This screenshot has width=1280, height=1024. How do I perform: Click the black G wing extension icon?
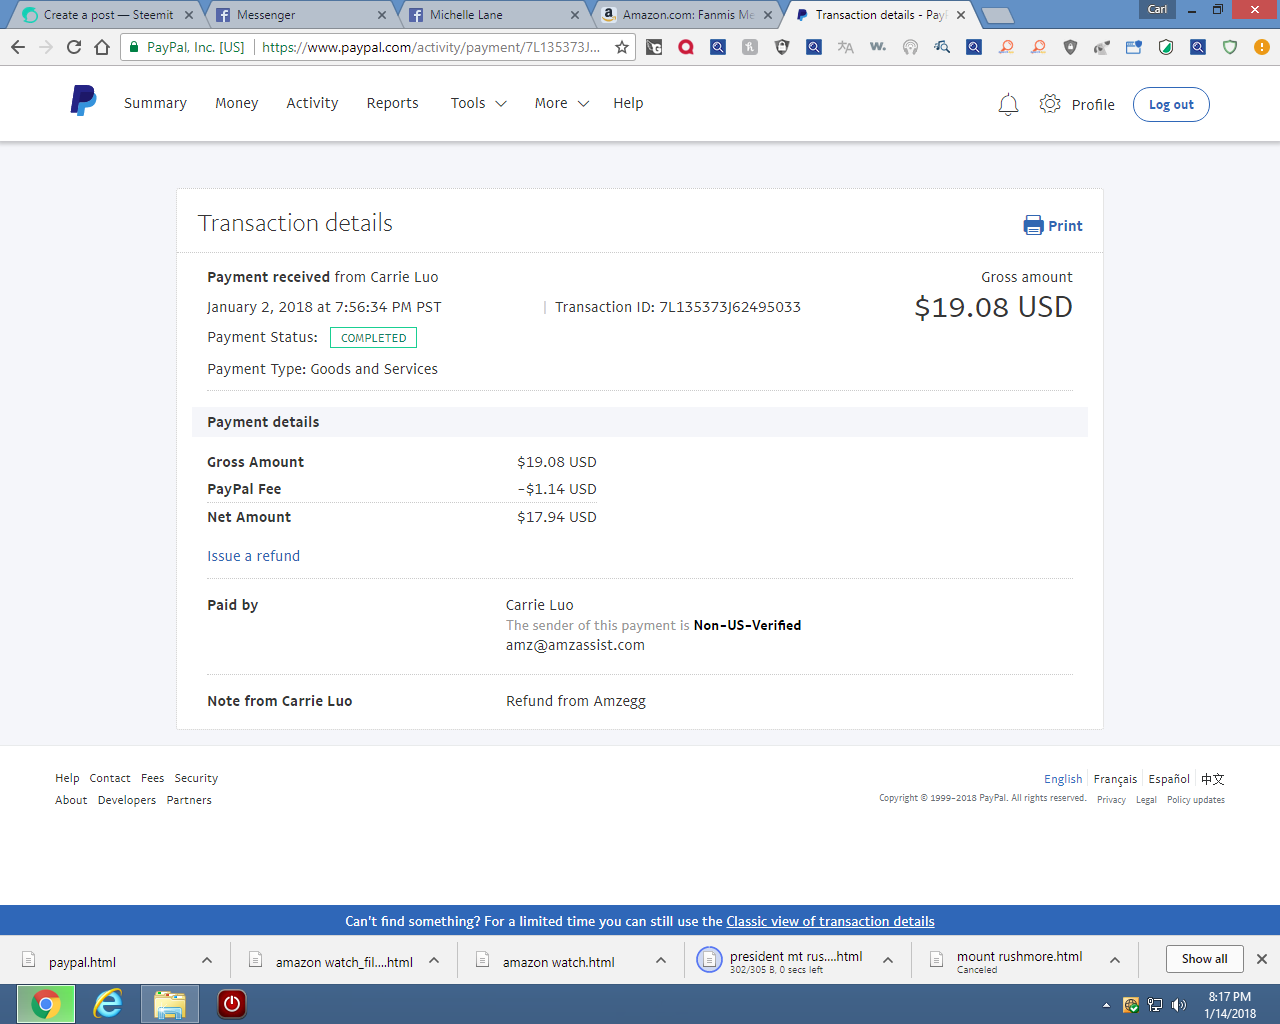[654, 47]
